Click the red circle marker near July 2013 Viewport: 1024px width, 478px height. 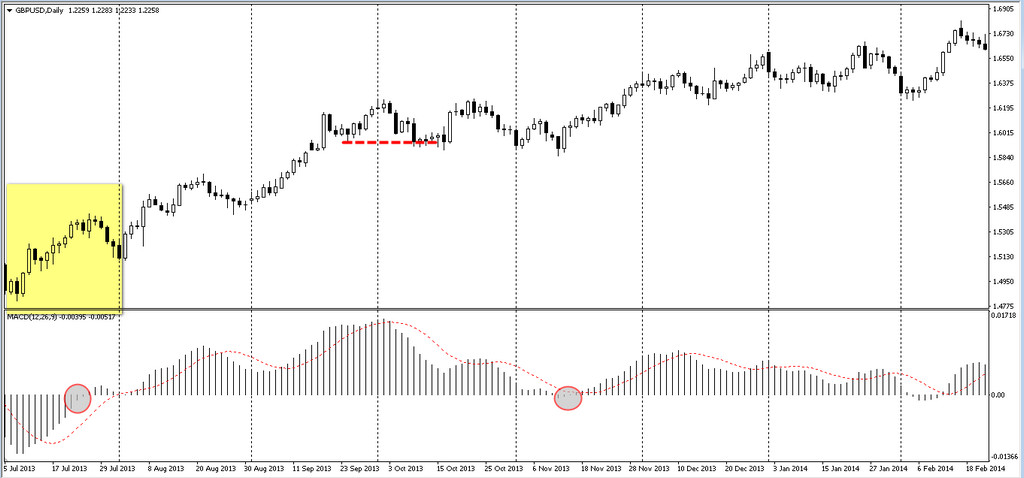point(77,398)
